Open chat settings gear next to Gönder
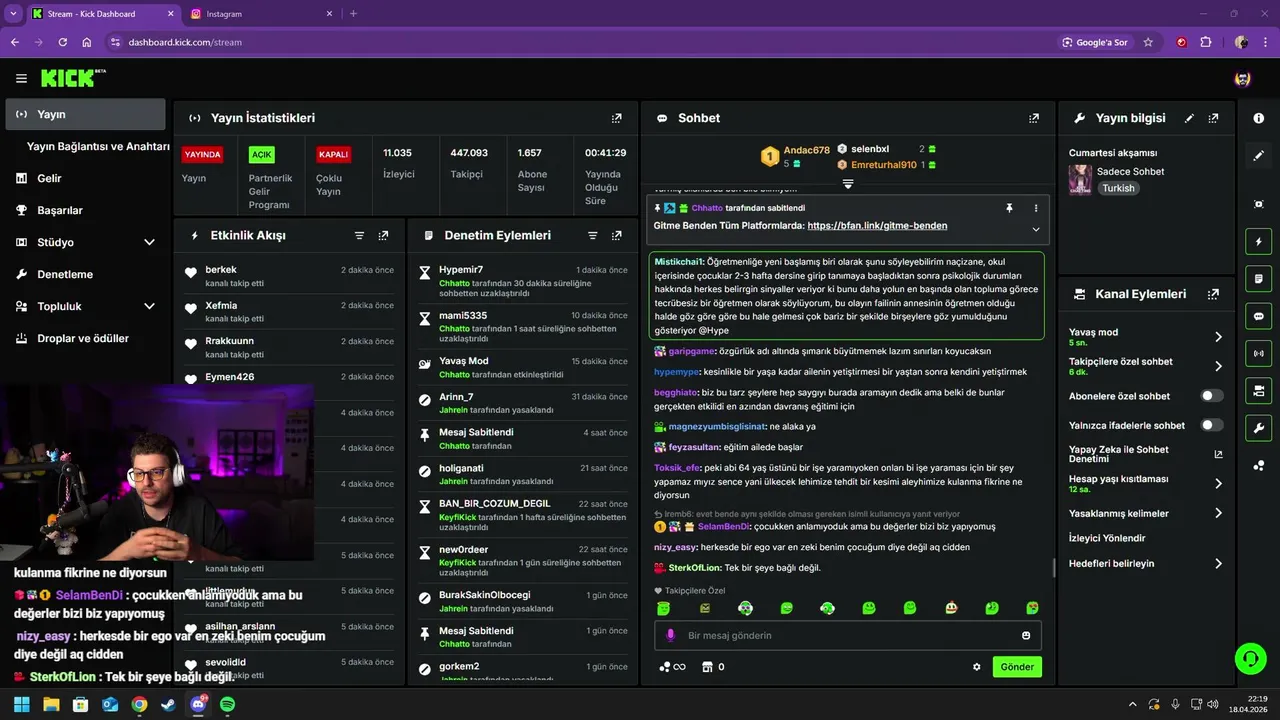 click(x=977, y=667)
